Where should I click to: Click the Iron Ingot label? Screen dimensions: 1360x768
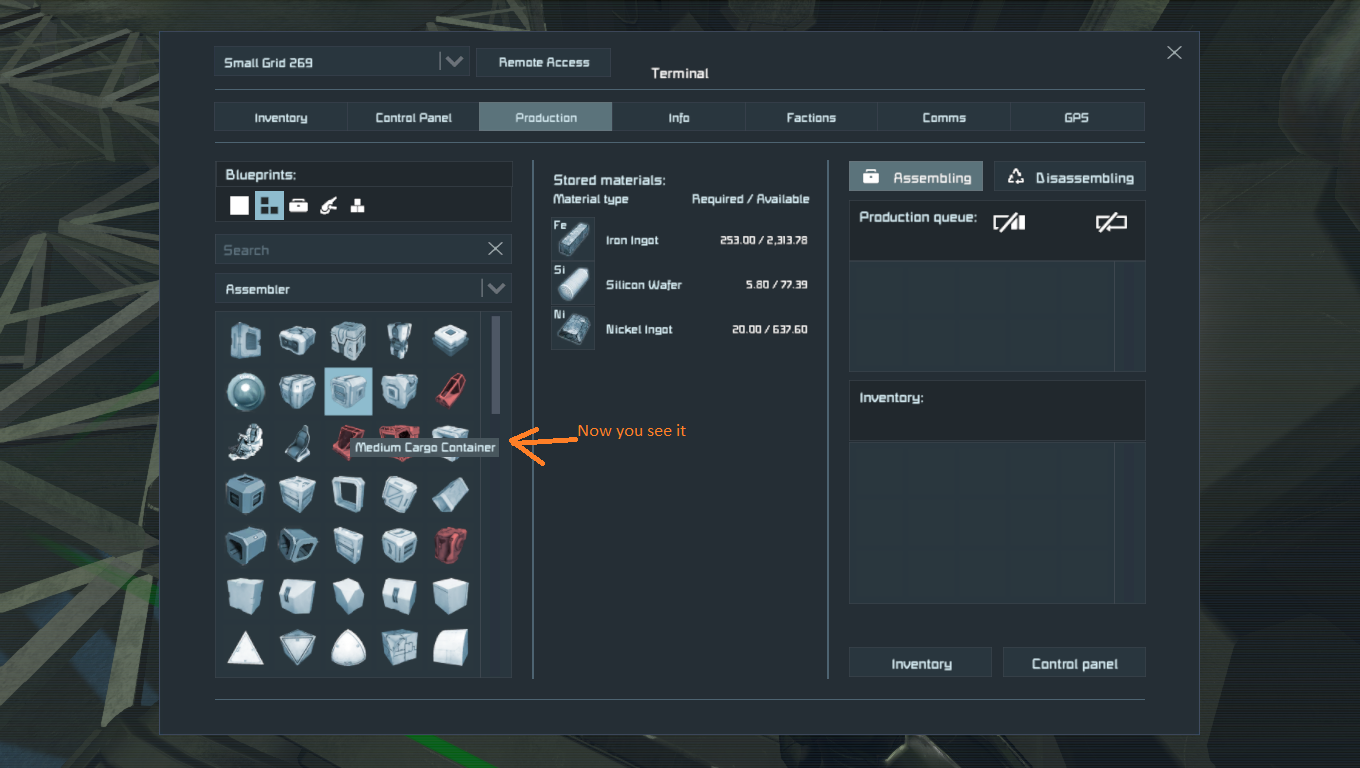coord(632,240)
